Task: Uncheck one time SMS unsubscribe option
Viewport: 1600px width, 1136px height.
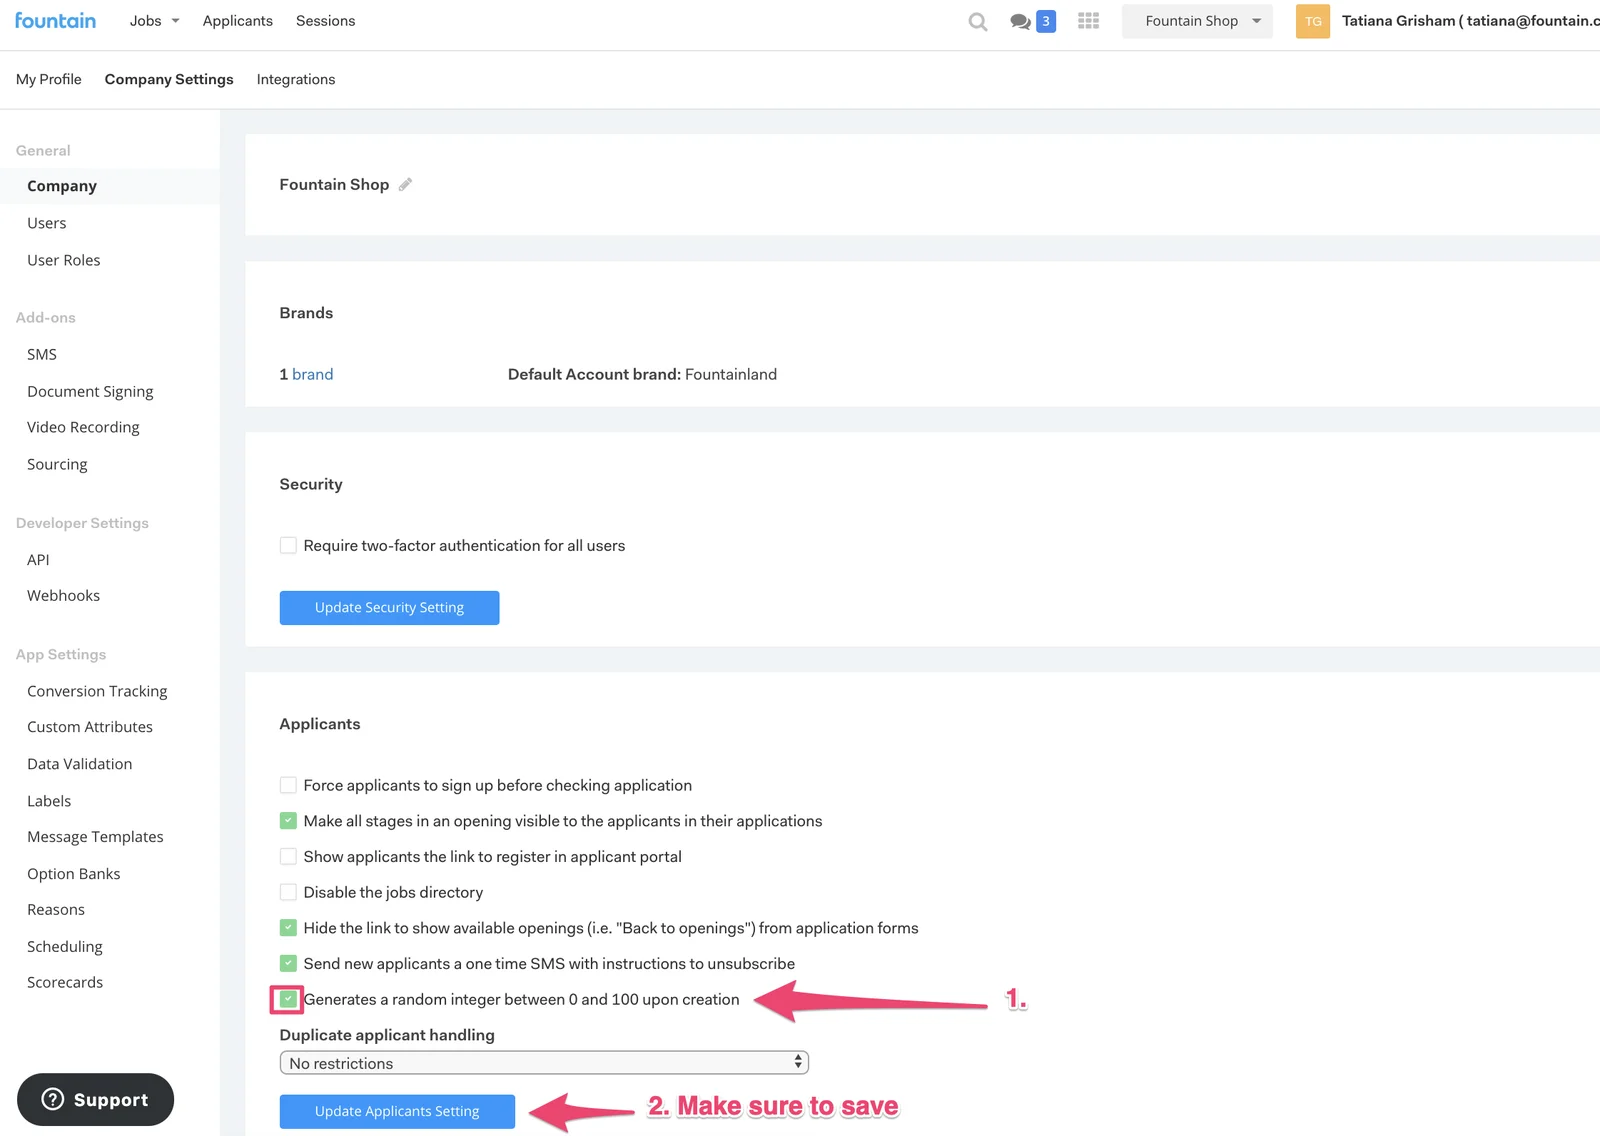Action: click(x=288, y=964)
